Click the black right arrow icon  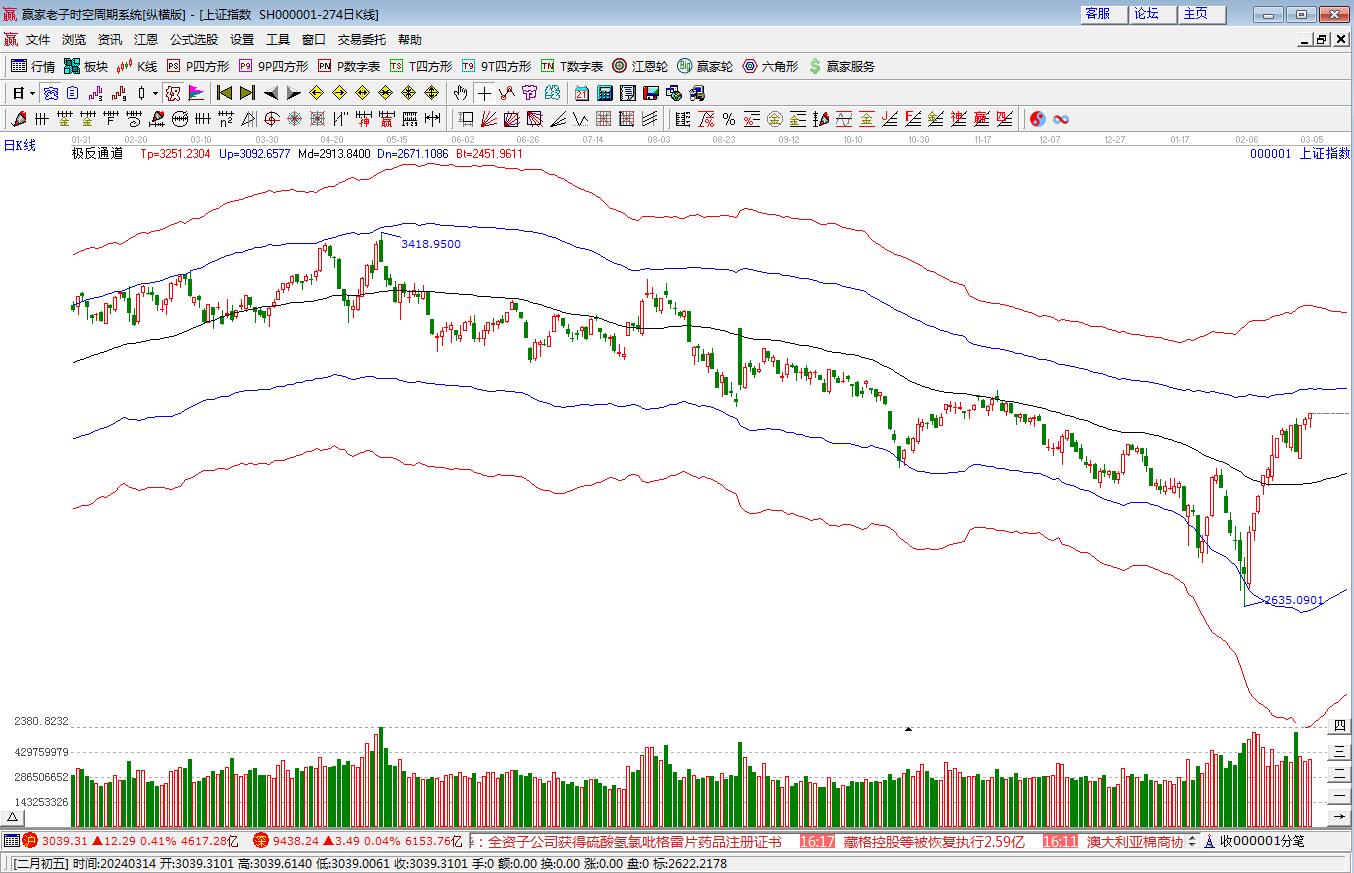[293, 93]
